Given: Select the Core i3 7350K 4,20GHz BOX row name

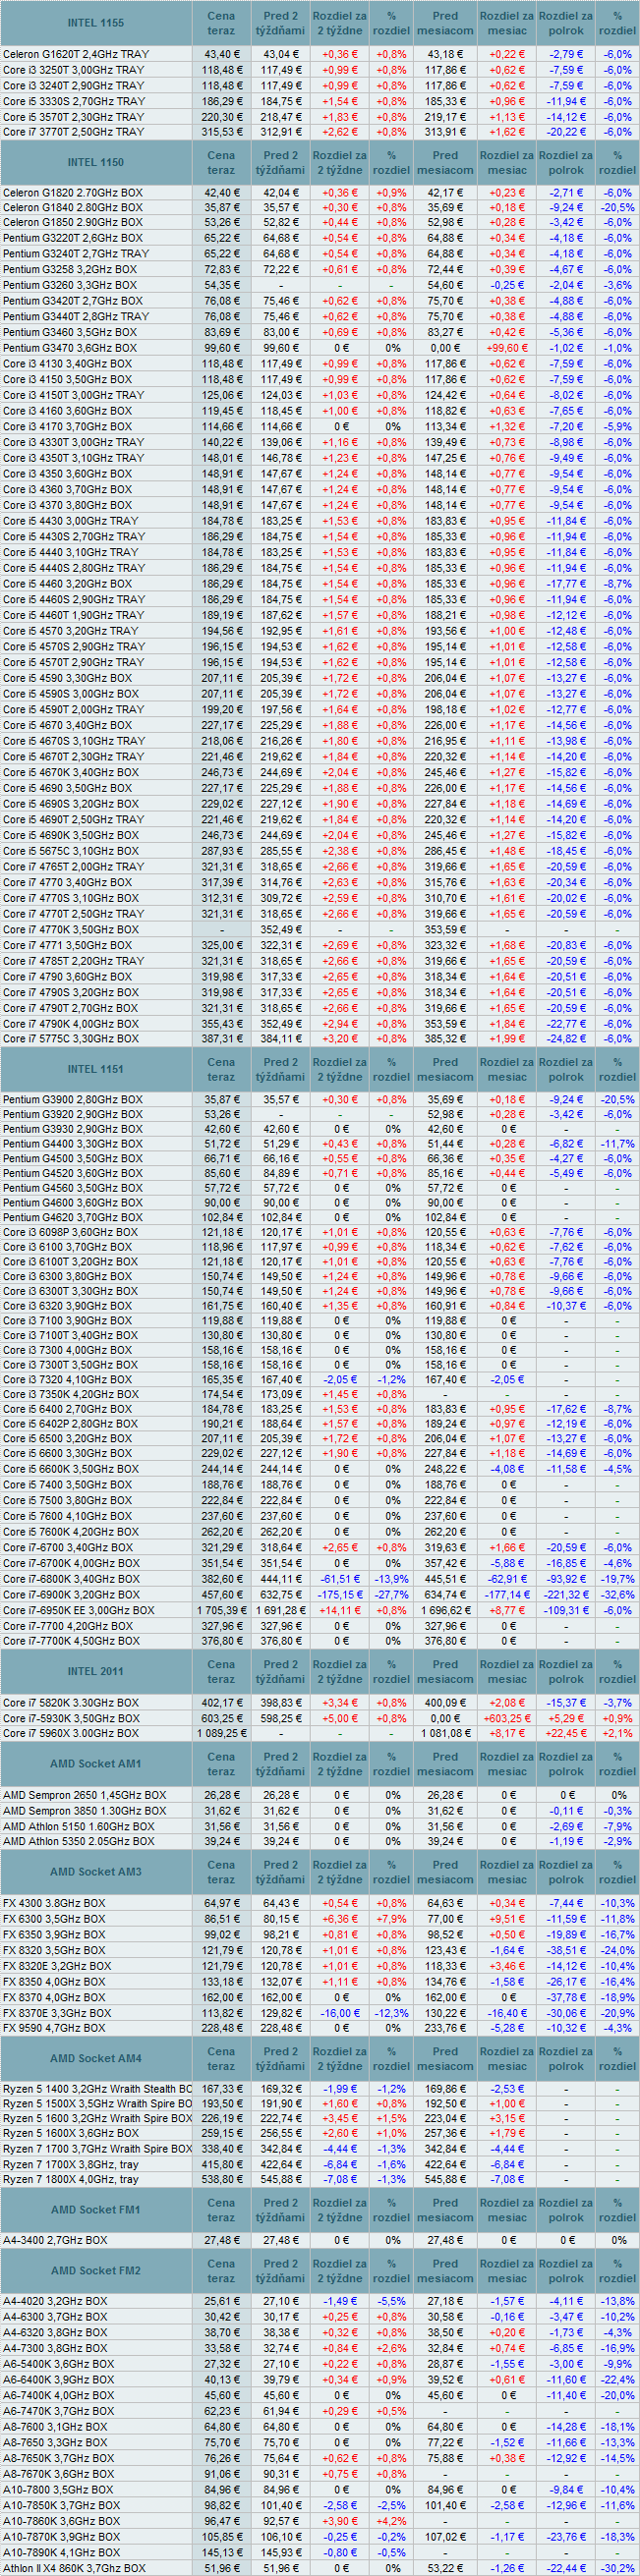Looking at the screenshot, I should tap(70, 1394).
